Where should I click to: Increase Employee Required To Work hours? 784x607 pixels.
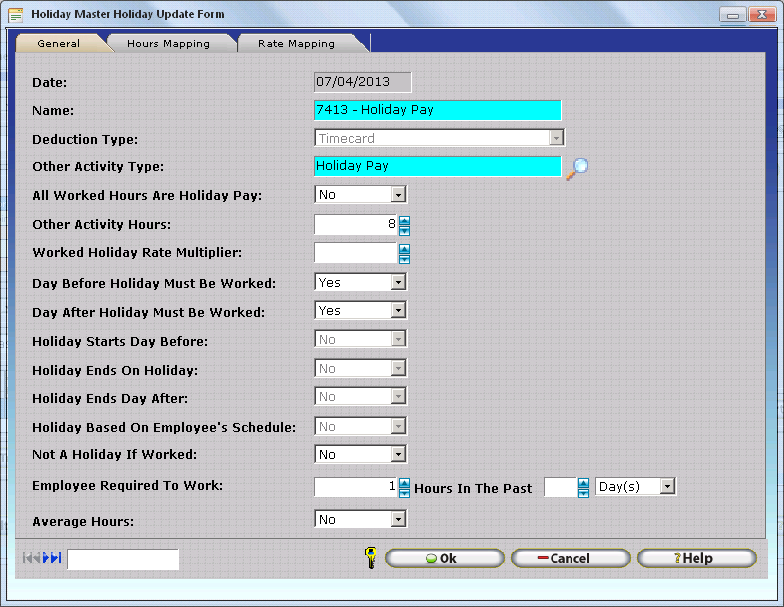pos(404,482)
